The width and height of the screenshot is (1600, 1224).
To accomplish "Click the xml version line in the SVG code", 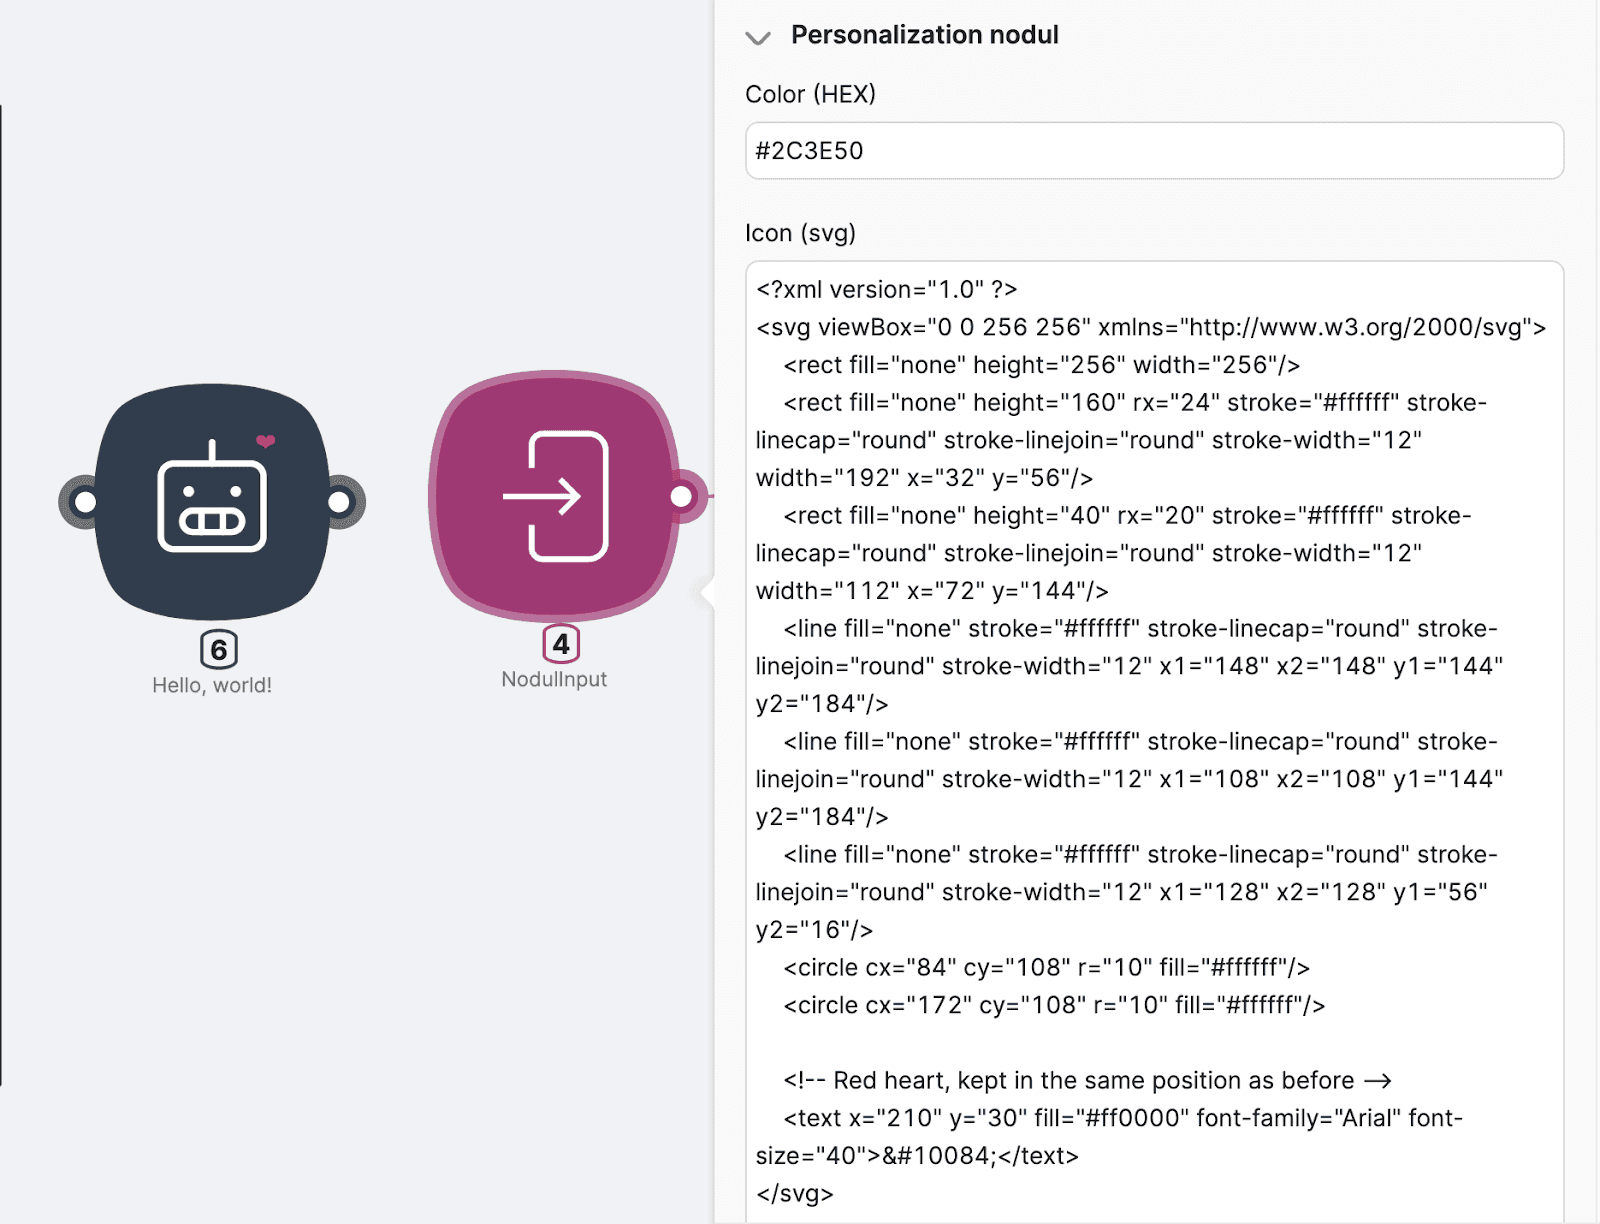I will (886, 290).
